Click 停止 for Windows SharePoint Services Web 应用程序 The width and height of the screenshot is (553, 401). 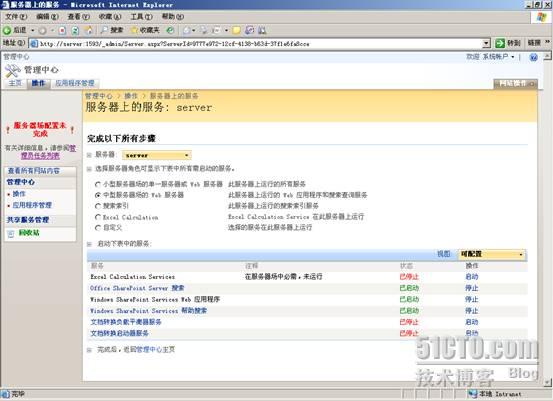472,299
